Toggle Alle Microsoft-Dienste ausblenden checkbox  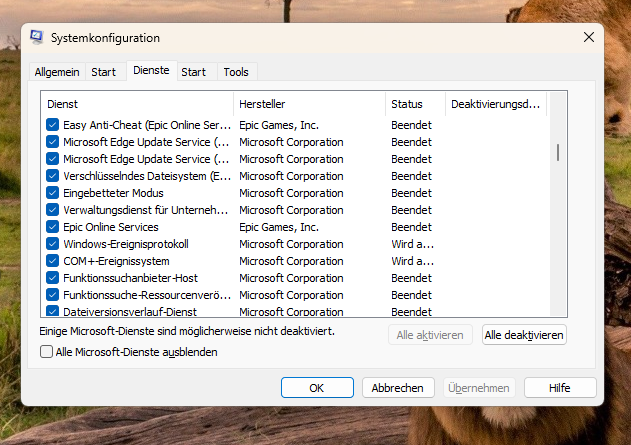click(46, 352)
